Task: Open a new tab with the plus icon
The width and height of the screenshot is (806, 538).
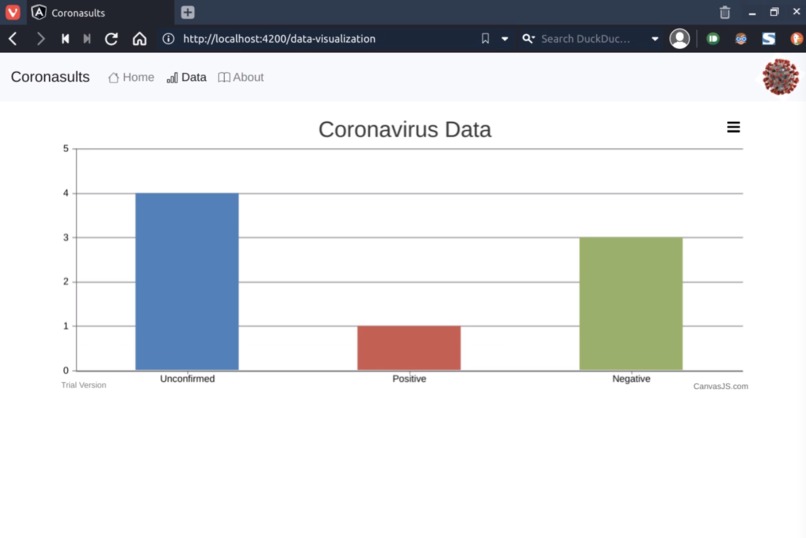Action: [188, 12]
